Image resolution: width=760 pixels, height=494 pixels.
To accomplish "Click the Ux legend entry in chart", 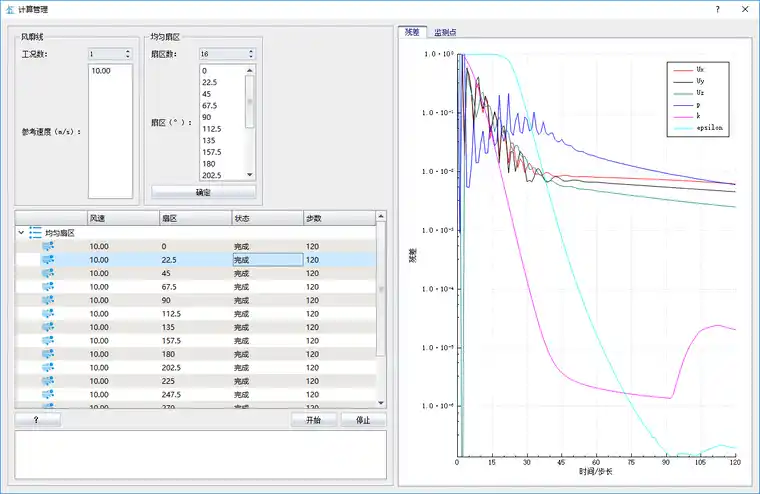I will (689, 70).
